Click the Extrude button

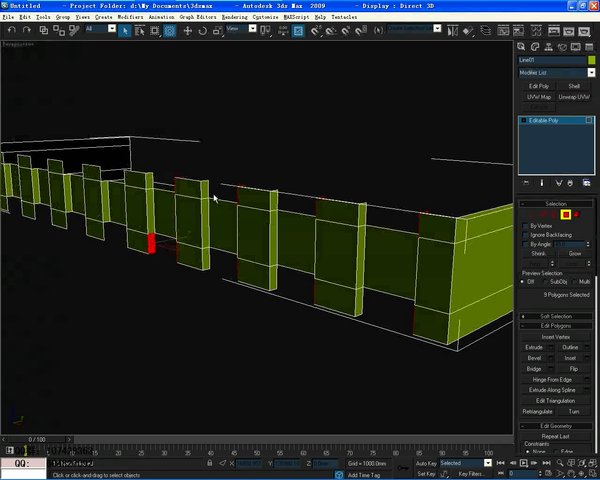tap(534, 347)
